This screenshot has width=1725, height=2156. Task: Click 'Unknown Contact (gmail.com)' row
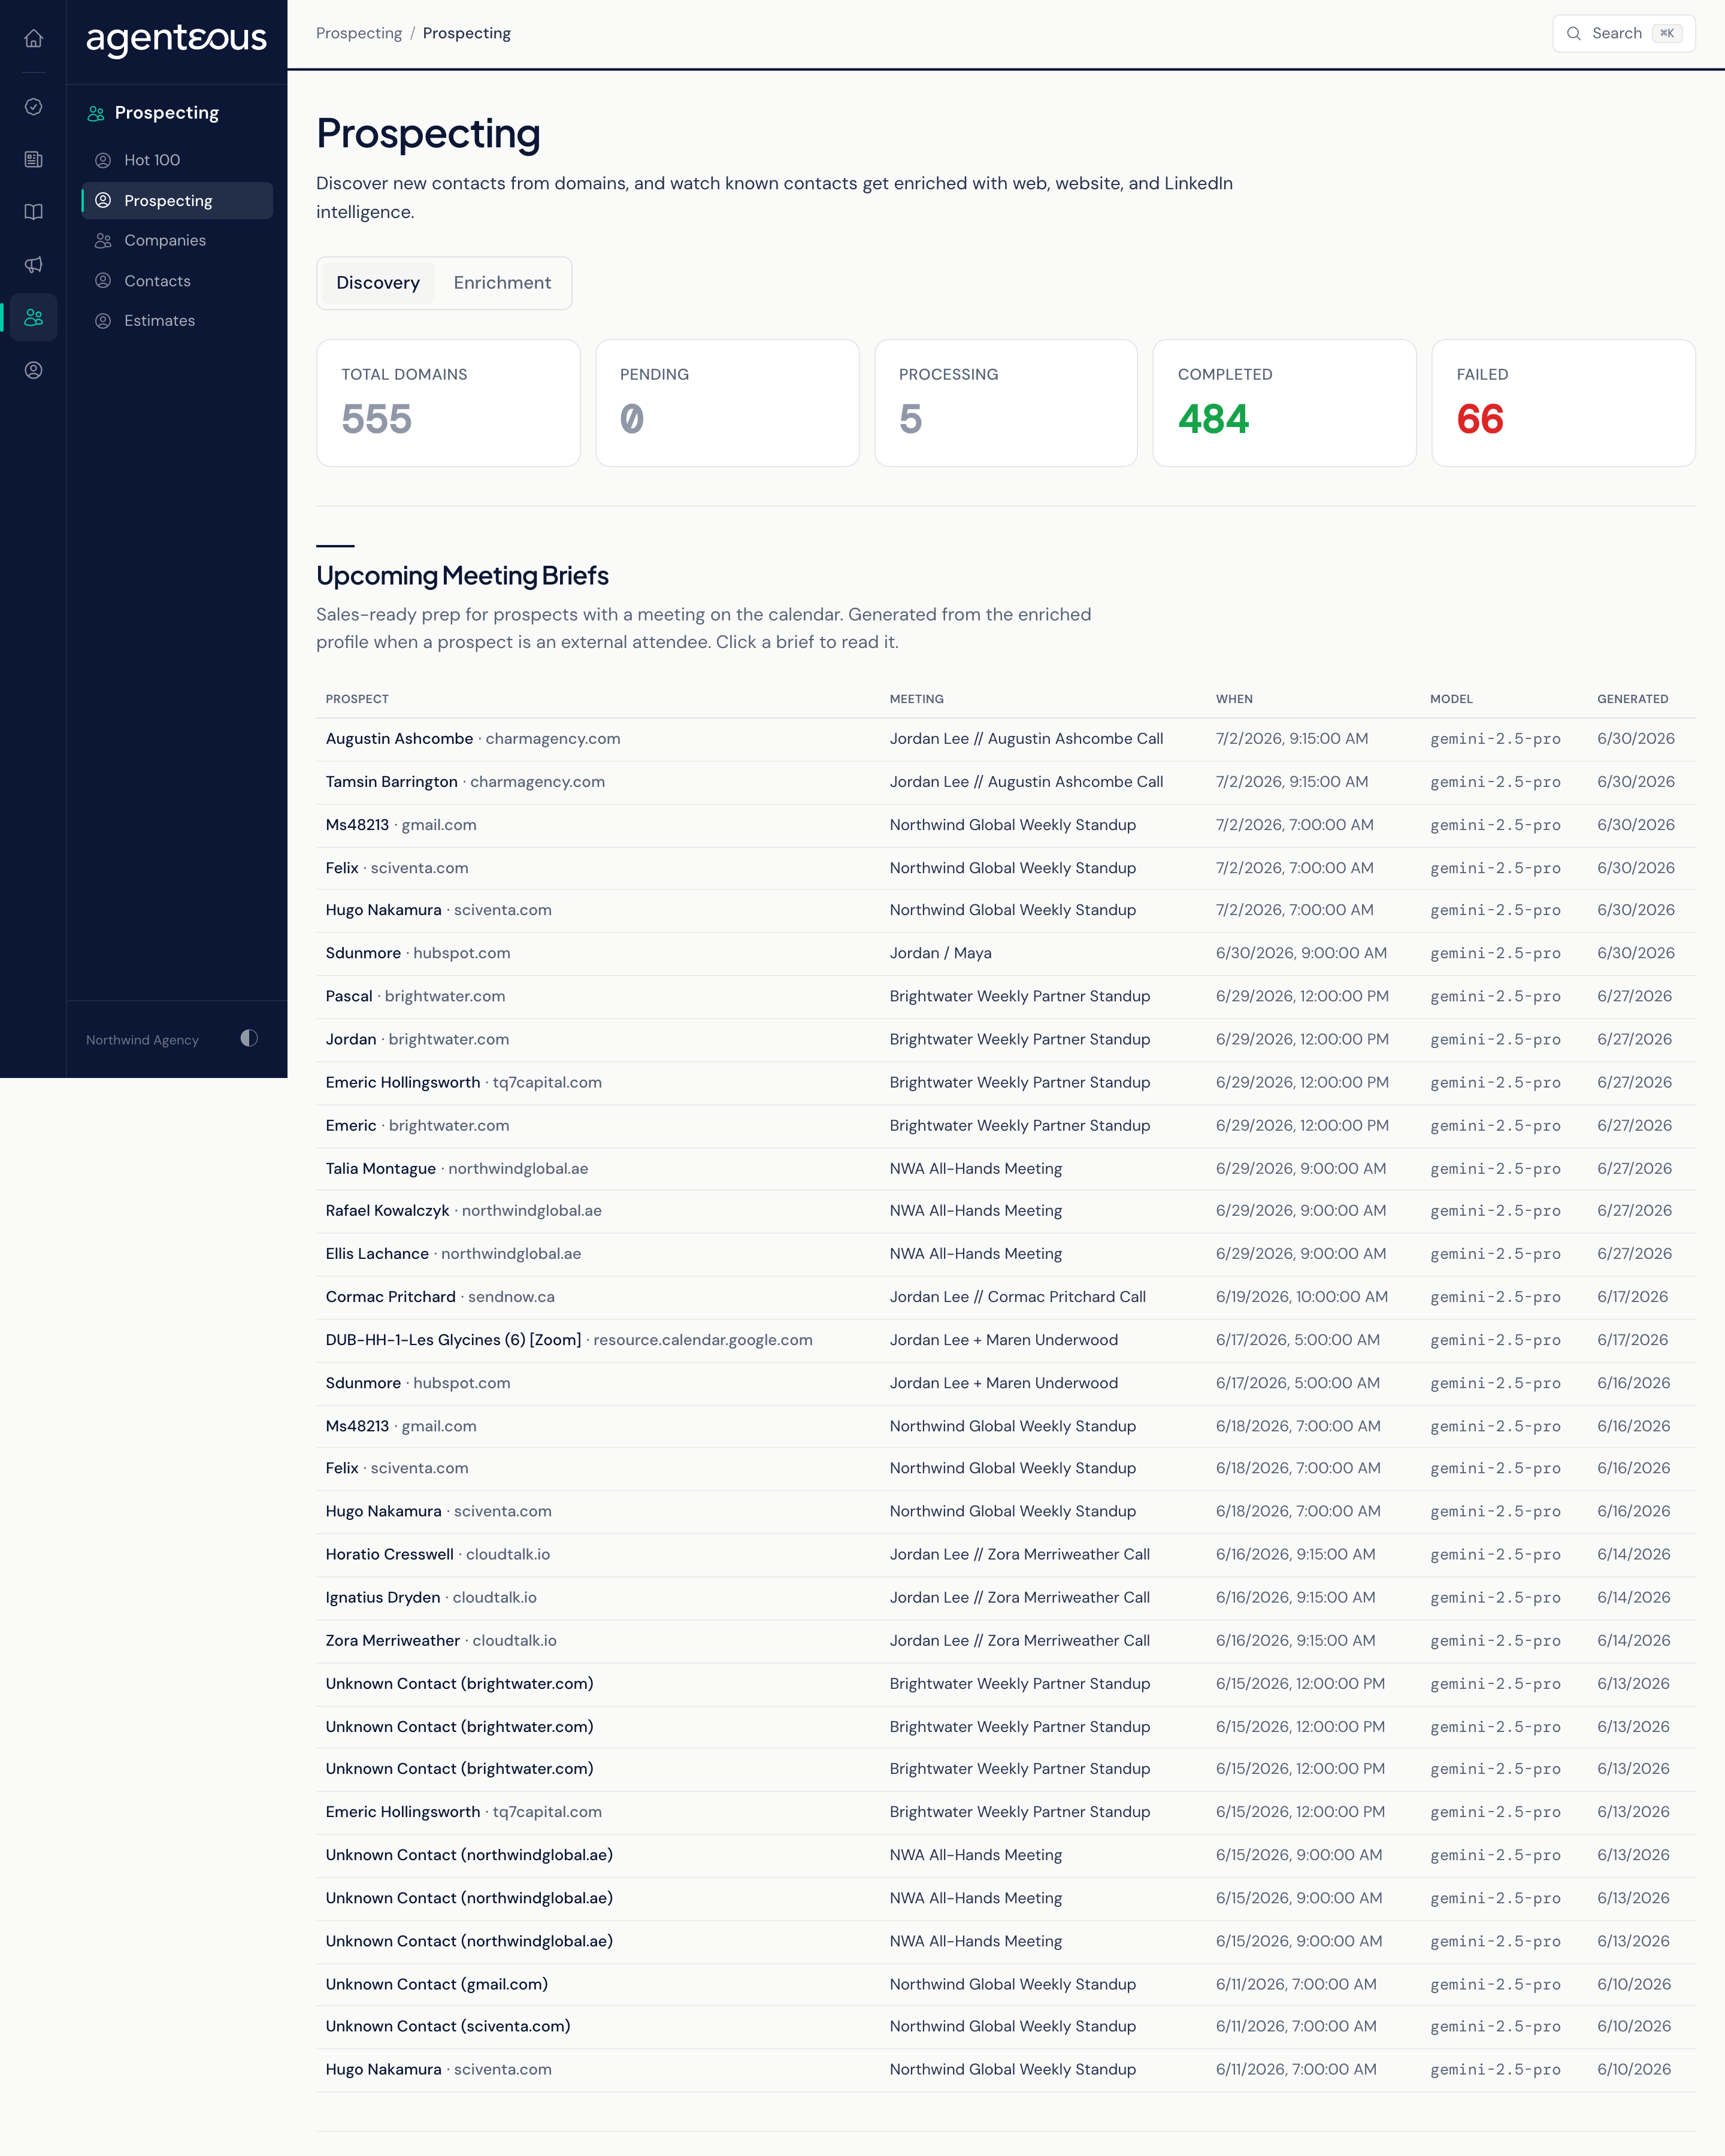[x=1006, y=1985]
